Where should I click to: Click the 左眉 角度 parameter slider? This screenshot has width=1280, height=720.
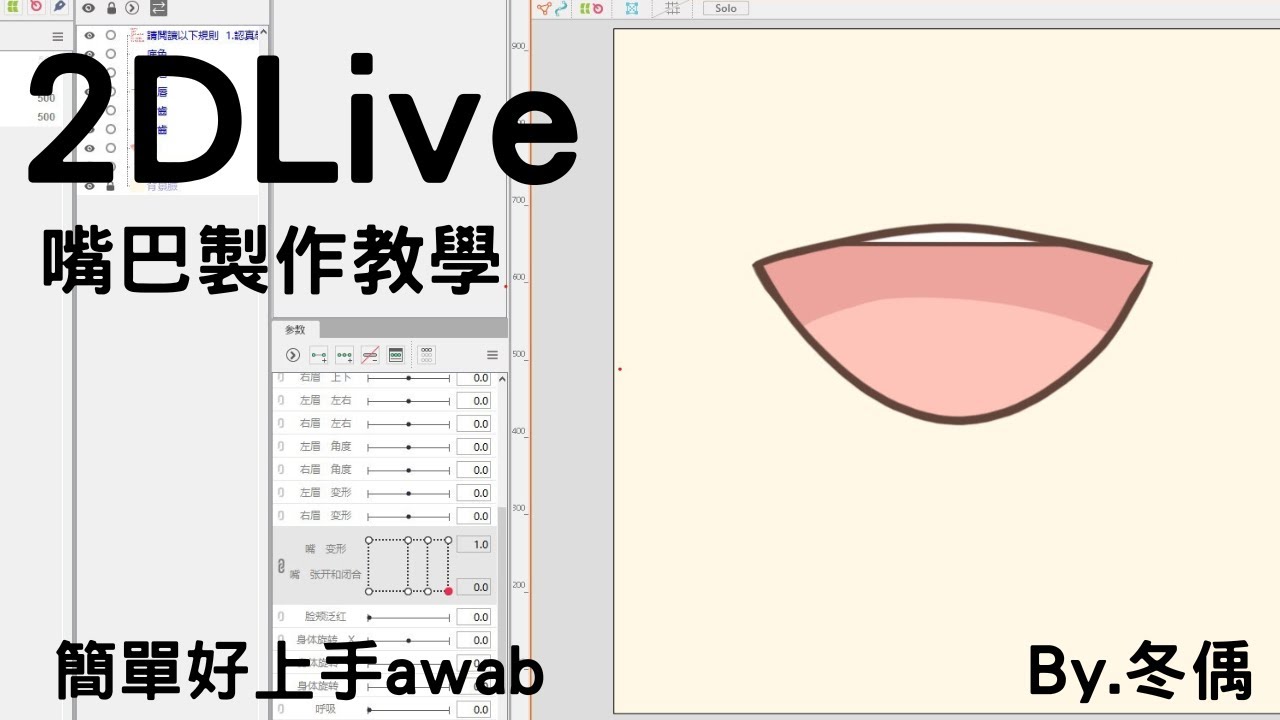pyautogui.click(x=408, y=447)
